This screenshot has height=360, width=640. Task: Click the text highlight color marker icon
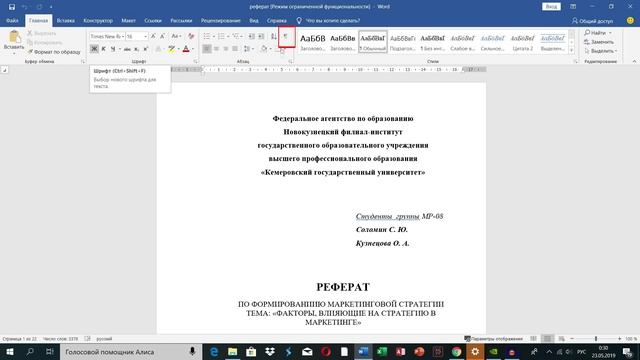(x=171, y=49)
